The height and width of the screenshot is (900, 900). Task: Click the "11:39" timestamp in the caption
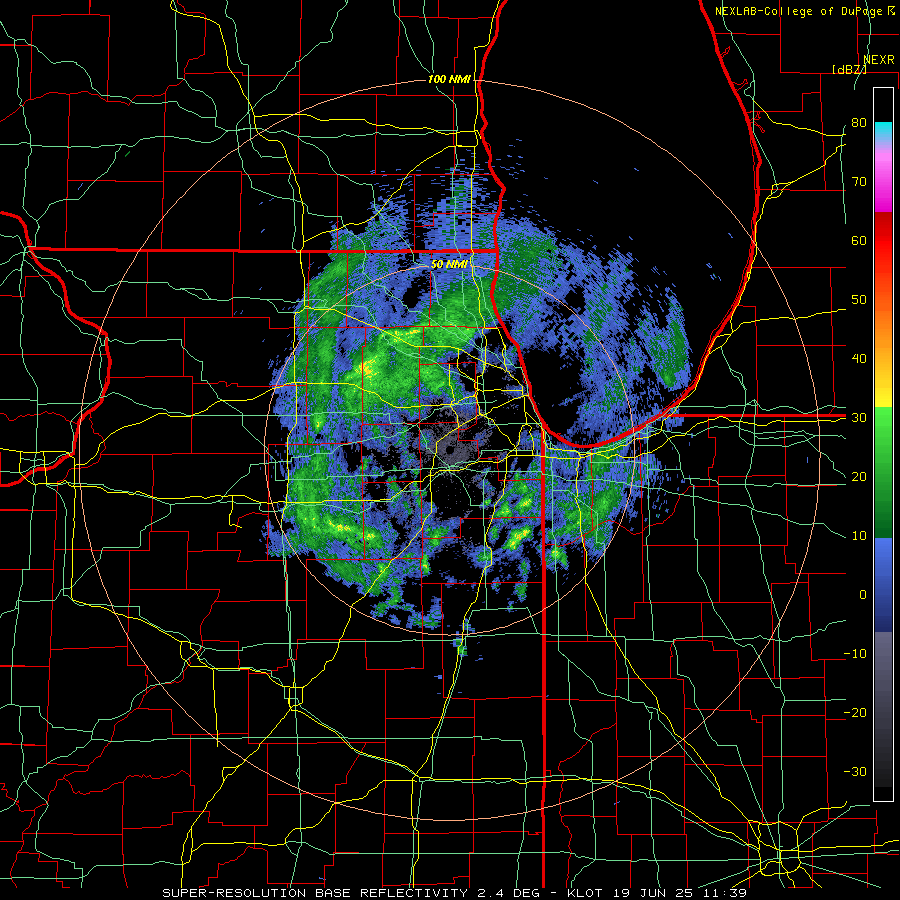click(x=726, y=893)
